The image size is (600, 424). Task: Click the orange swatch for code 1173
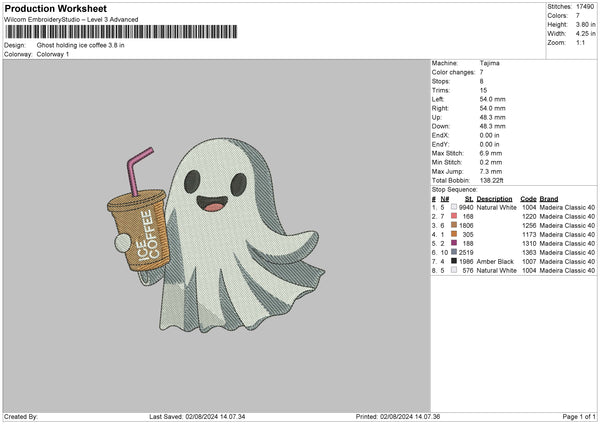pyautogui.click(x=454, y=234)
